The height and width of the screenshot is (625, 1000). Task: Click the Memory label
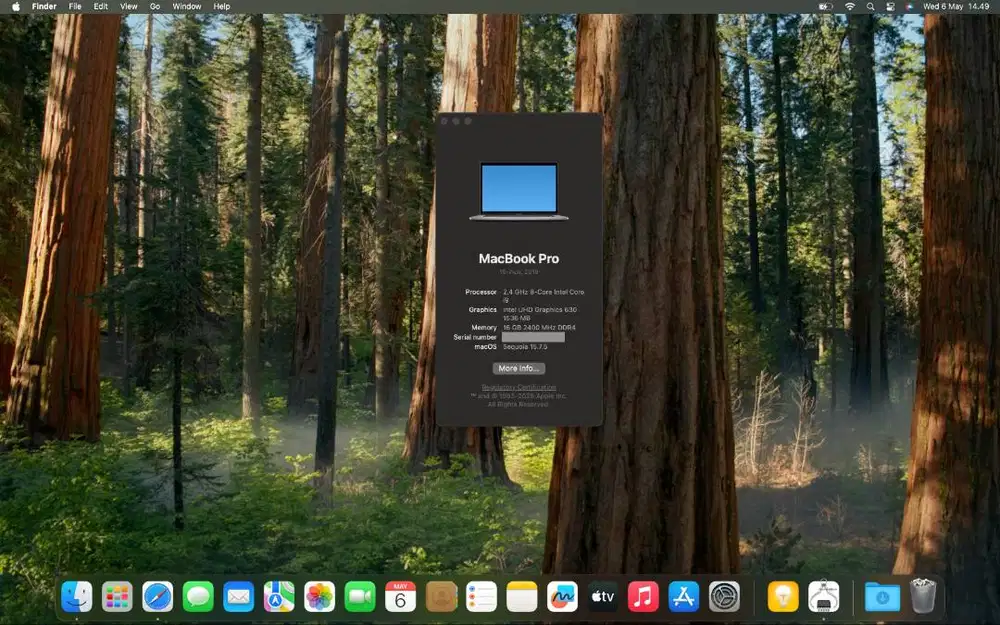coord(484,327)
